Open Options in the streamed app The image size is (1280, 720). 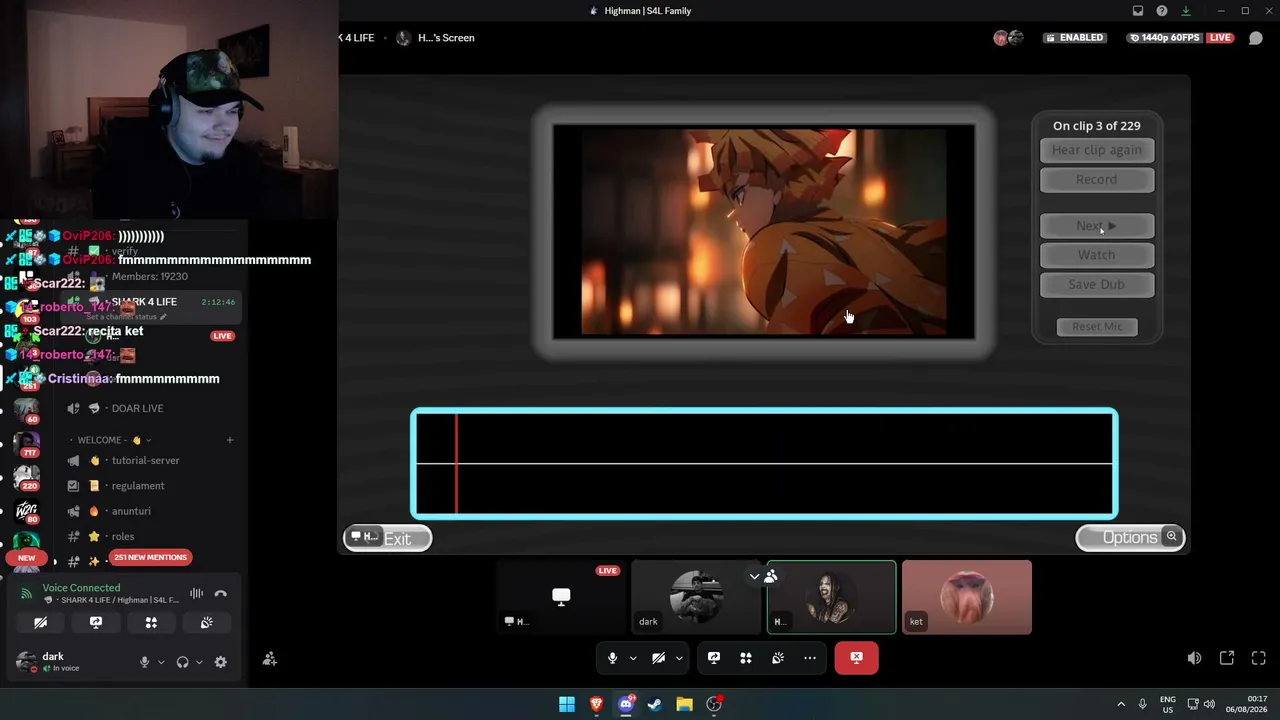pos(1130,538)
